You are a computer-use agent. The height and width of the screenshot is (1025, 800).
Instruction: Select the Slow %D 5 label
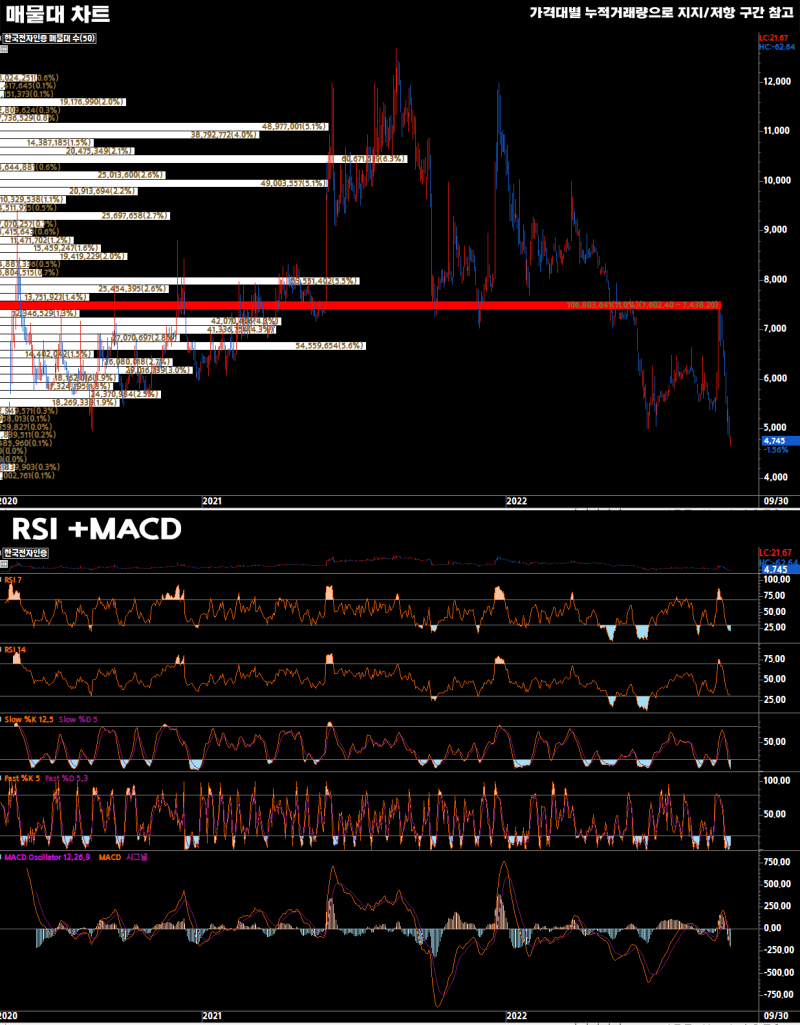(79, 719)
